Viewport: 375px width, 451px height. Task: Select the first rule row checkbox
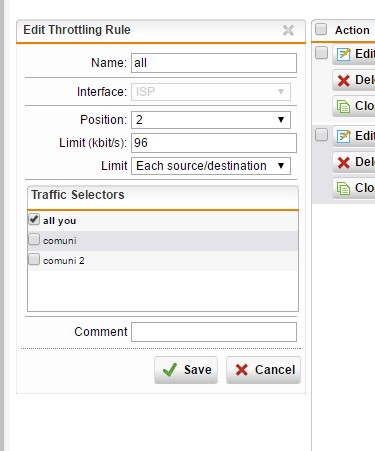tap(321, 53)
